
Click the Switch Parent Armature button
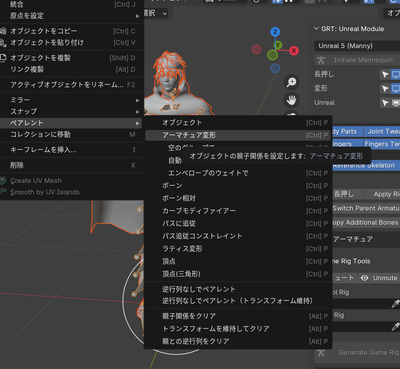366,208
